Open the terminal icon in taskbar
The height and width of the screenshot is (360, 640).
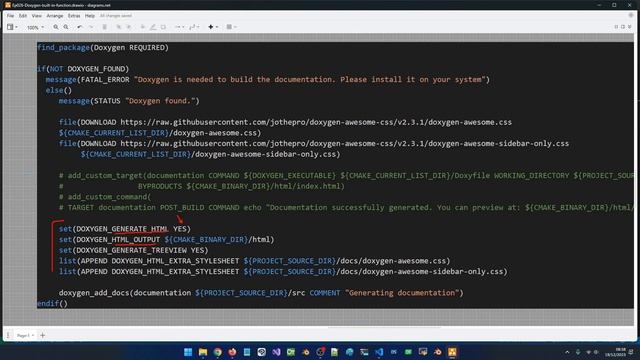[x=364, y=352]
